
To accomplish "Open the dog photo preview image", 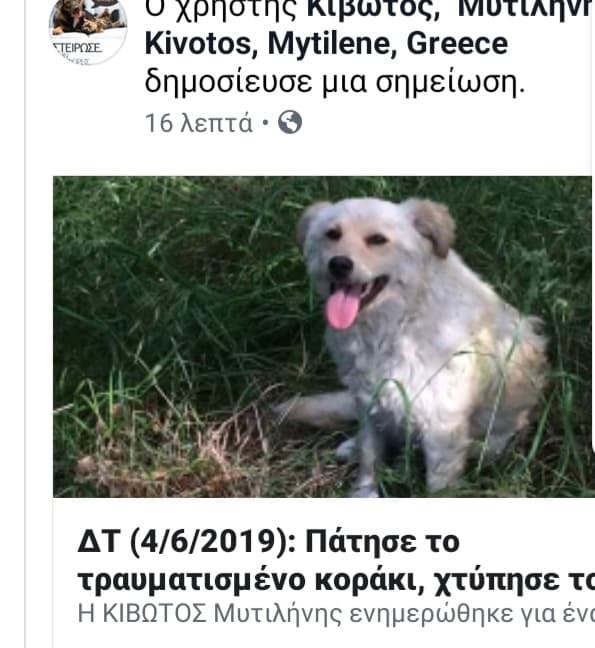I will pyautogui.click(x=322, y=336).
